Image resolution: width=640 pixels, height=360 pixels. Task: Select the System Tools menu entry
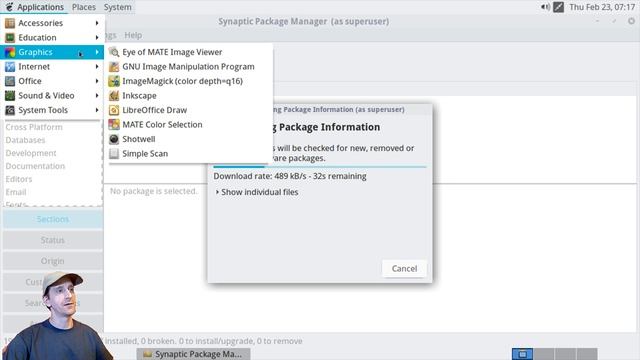click(52, 110)
